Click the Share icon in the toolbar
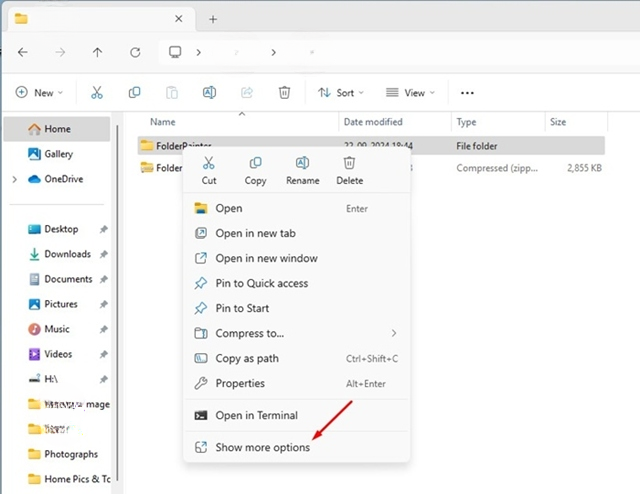640x494 pixels. pyautogui.click(x=247, y=93)
